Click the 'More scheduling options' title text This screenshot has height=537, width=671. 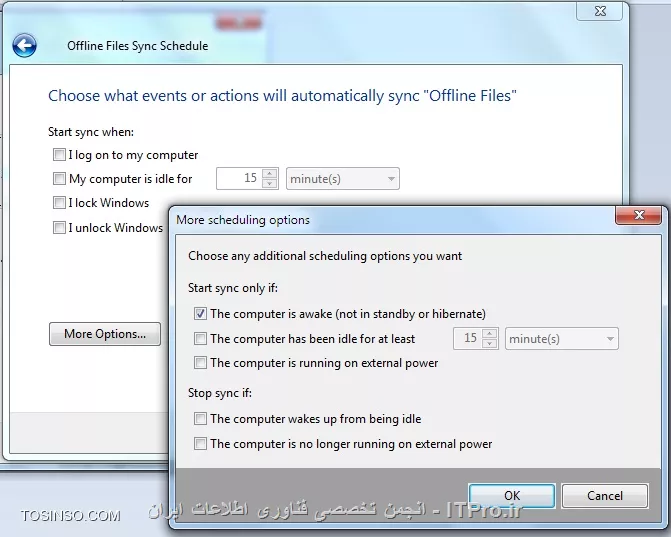(x=243, y=220)
